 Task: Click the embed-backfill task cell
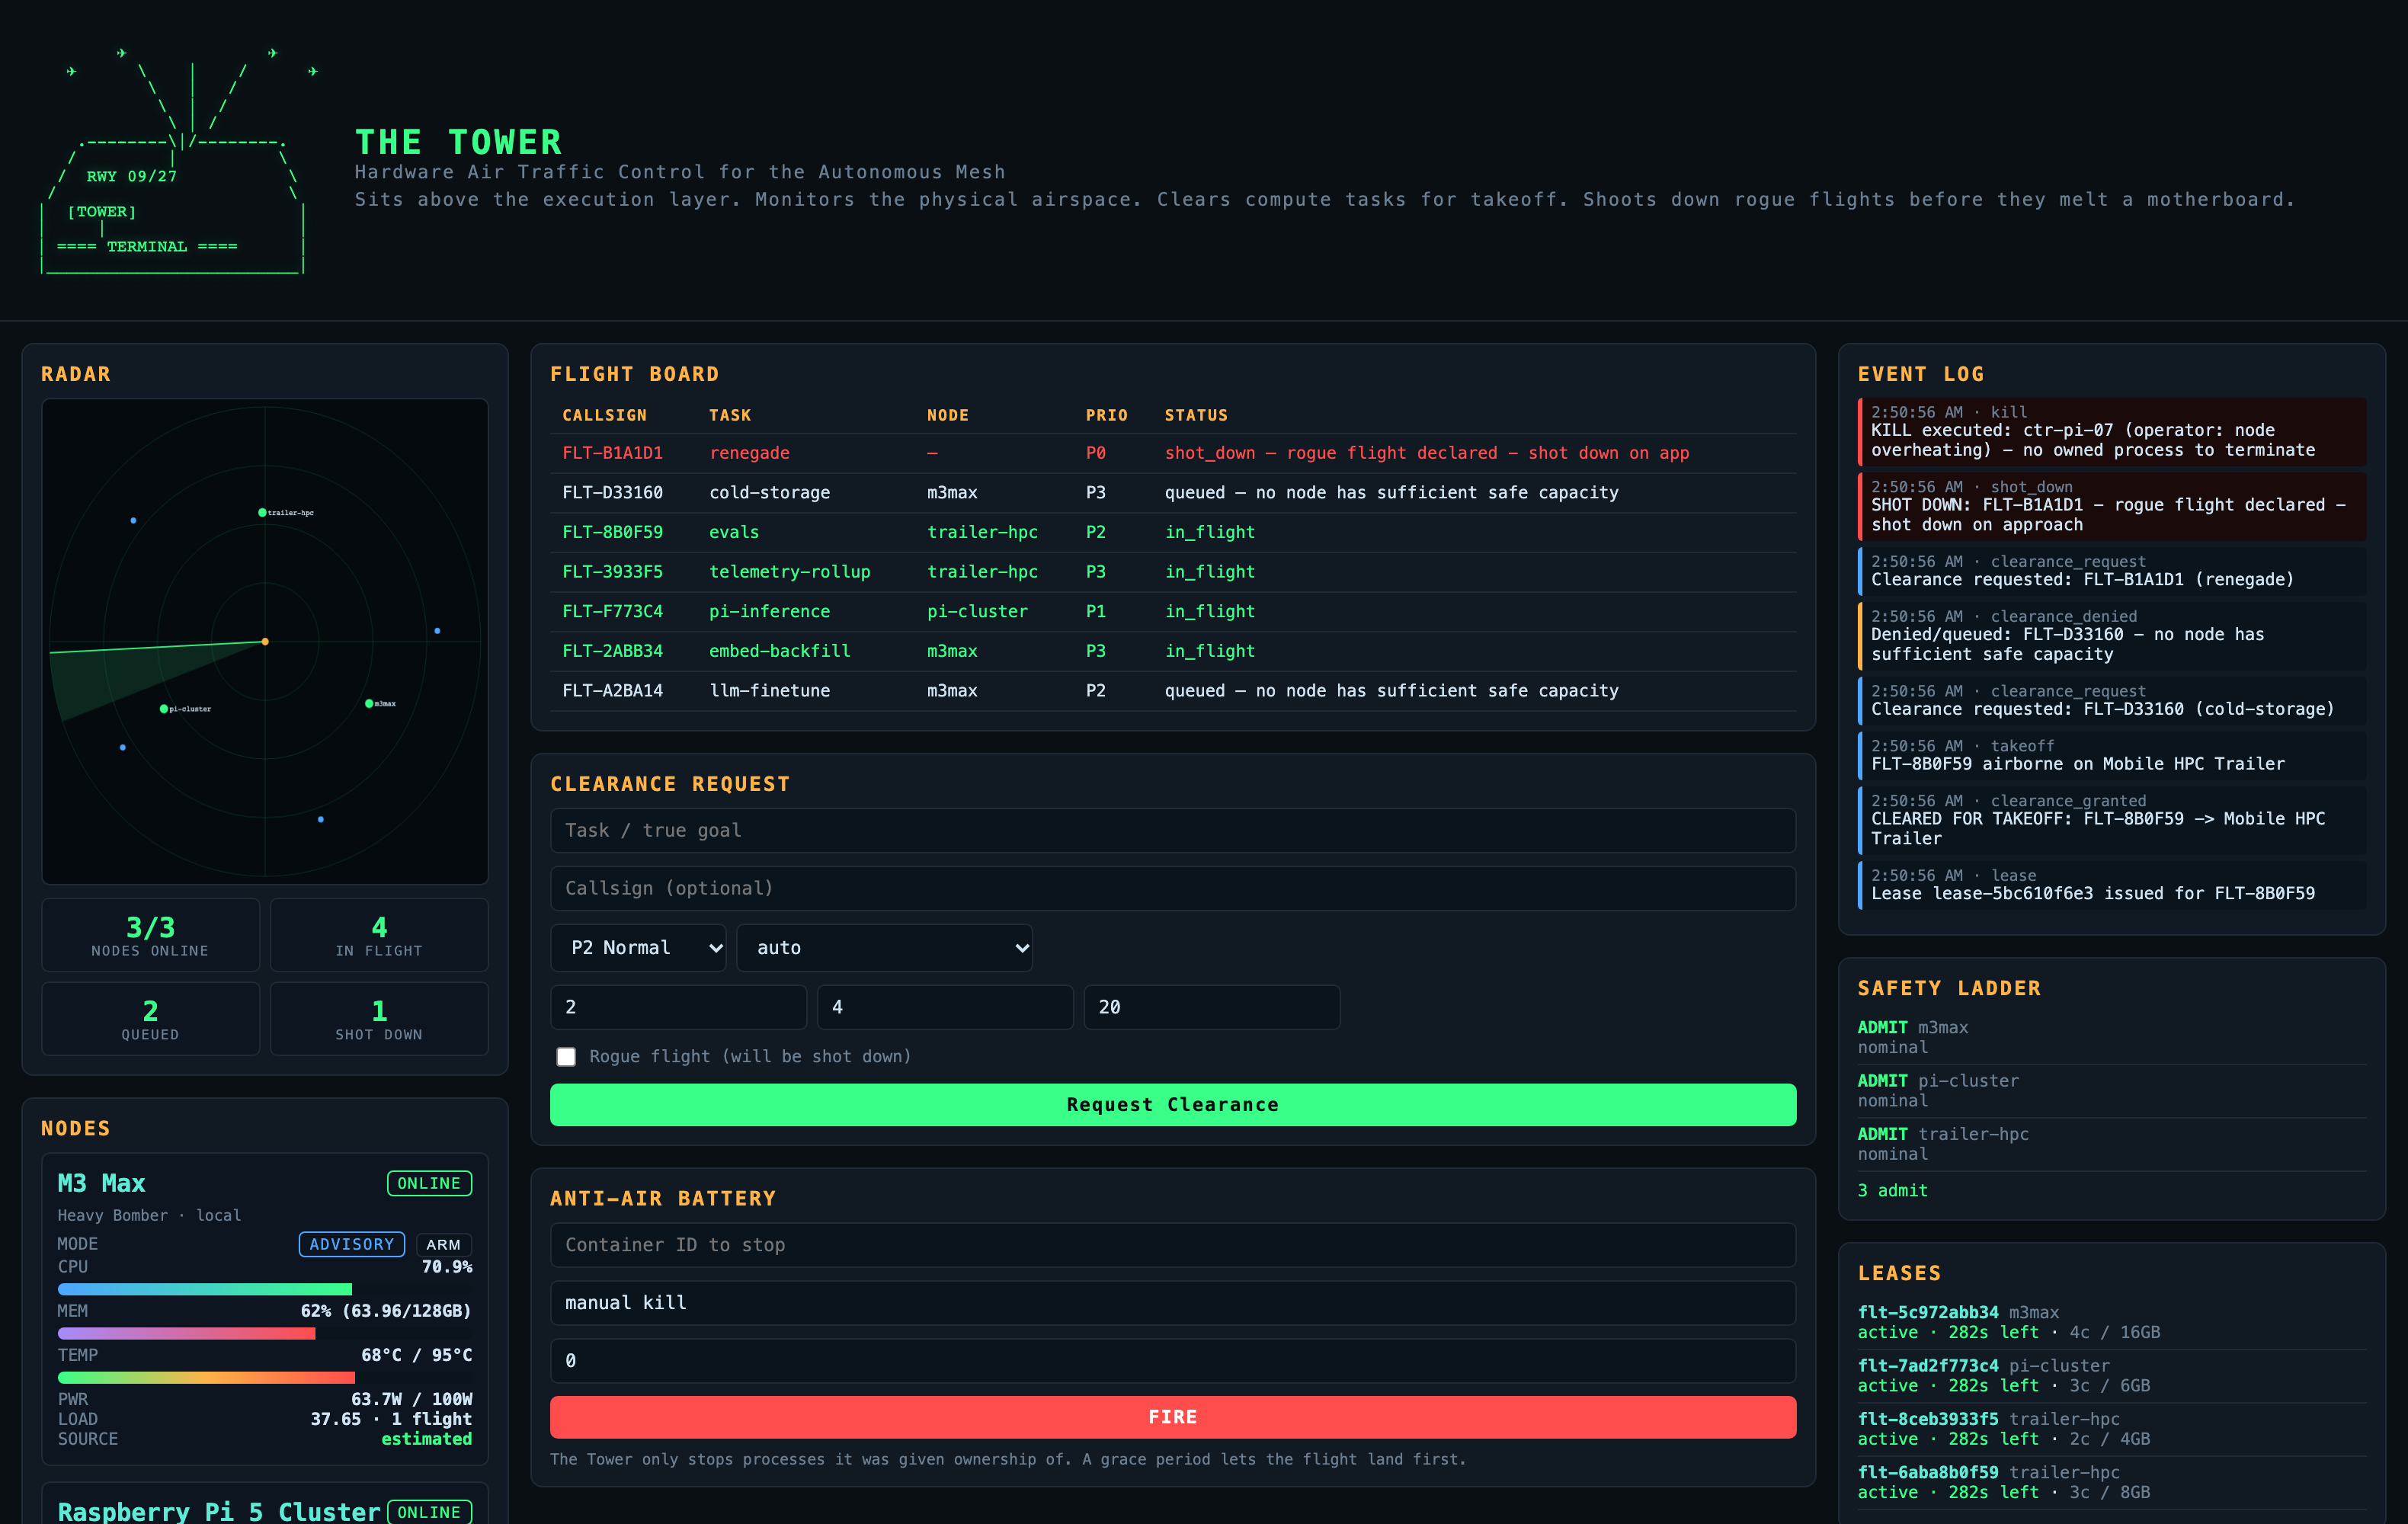click(779, 651)
